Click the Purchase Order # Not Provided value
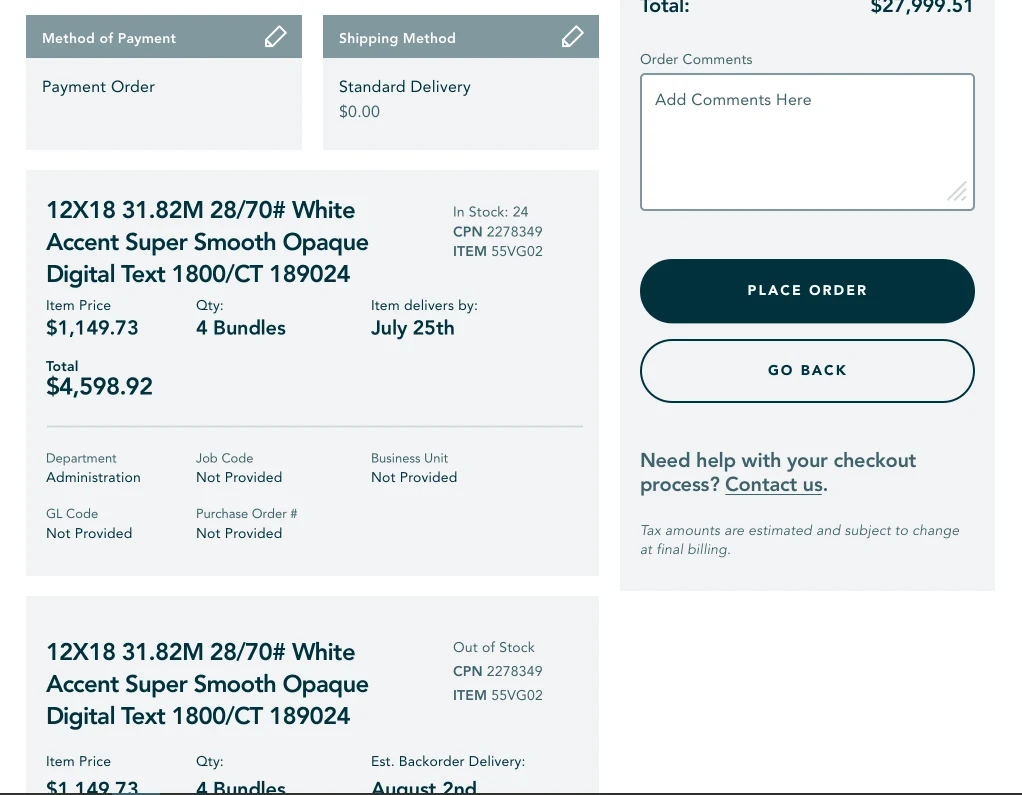 tap(239, 533)
